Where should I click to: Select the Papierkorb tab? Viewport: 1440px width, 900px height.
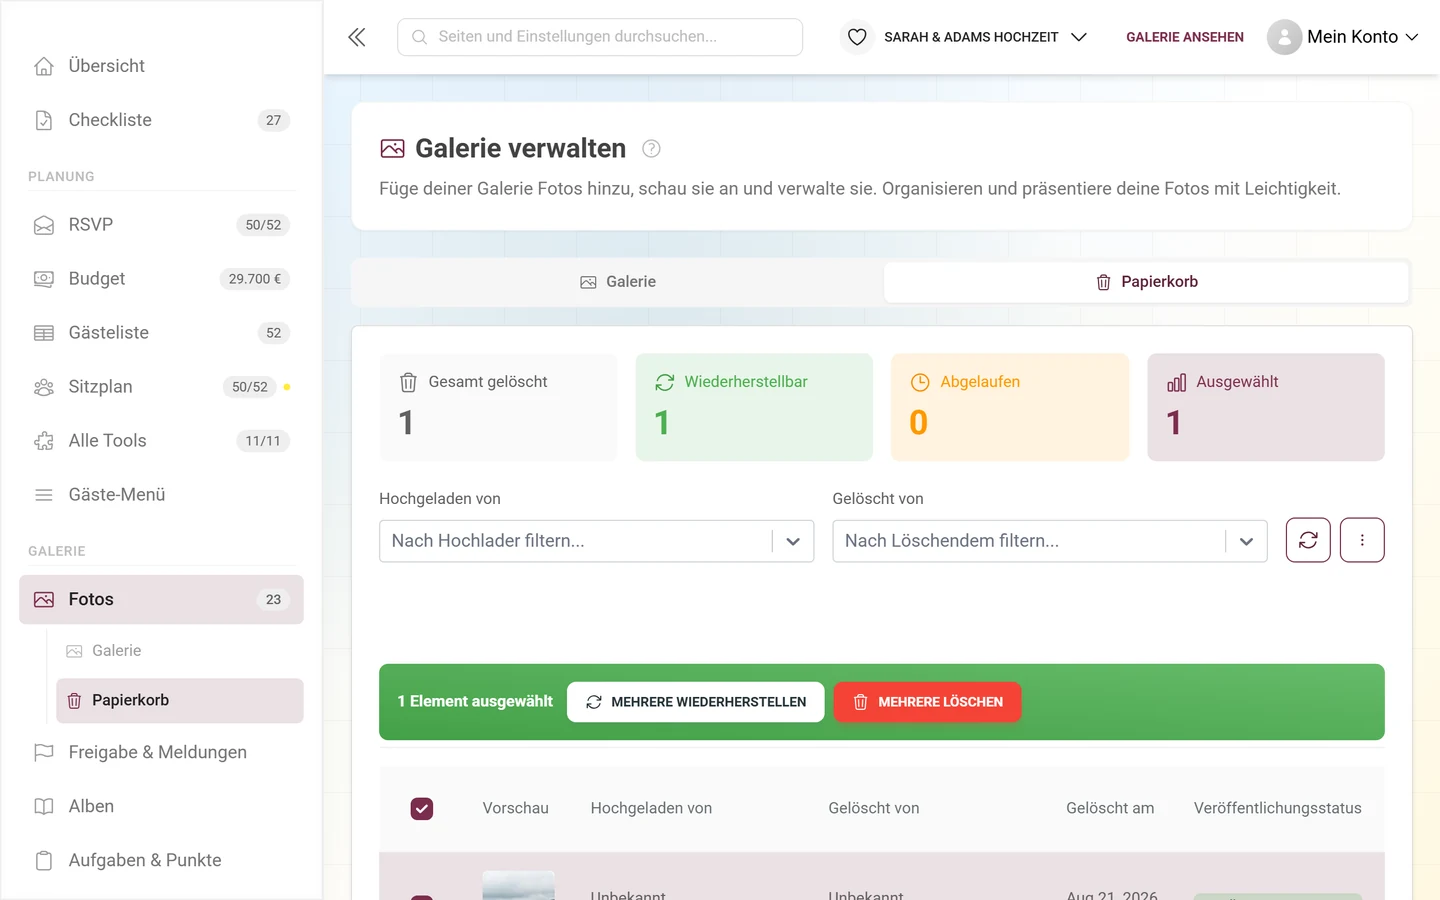[x=1147, y=282]
